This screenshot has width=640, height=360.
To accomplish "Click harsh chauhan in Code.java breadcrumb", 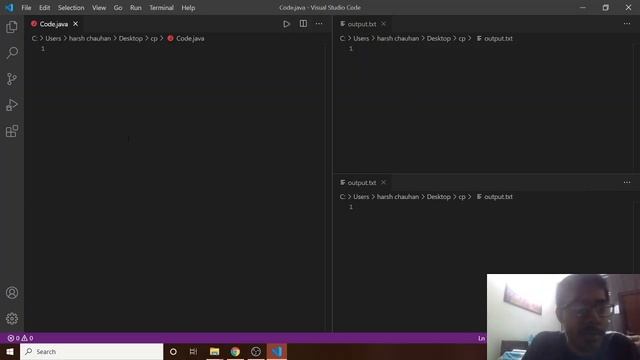I will pyautogui.click(x=90, y=38).
